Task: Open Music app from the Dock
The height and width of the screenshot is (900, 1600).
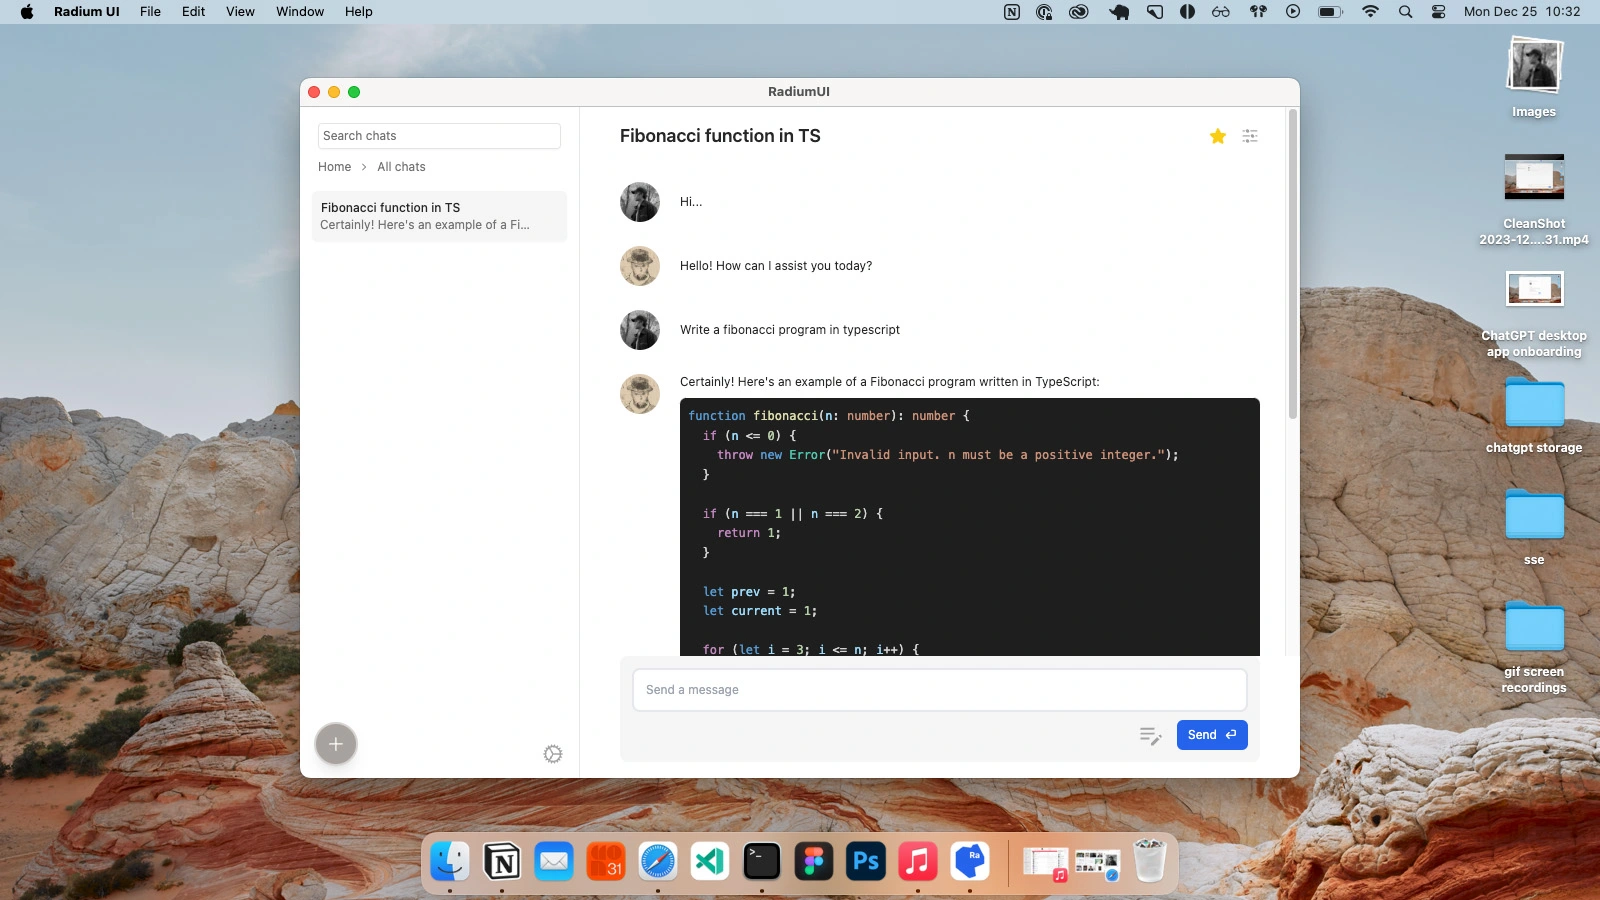Action: coord(918,861)
